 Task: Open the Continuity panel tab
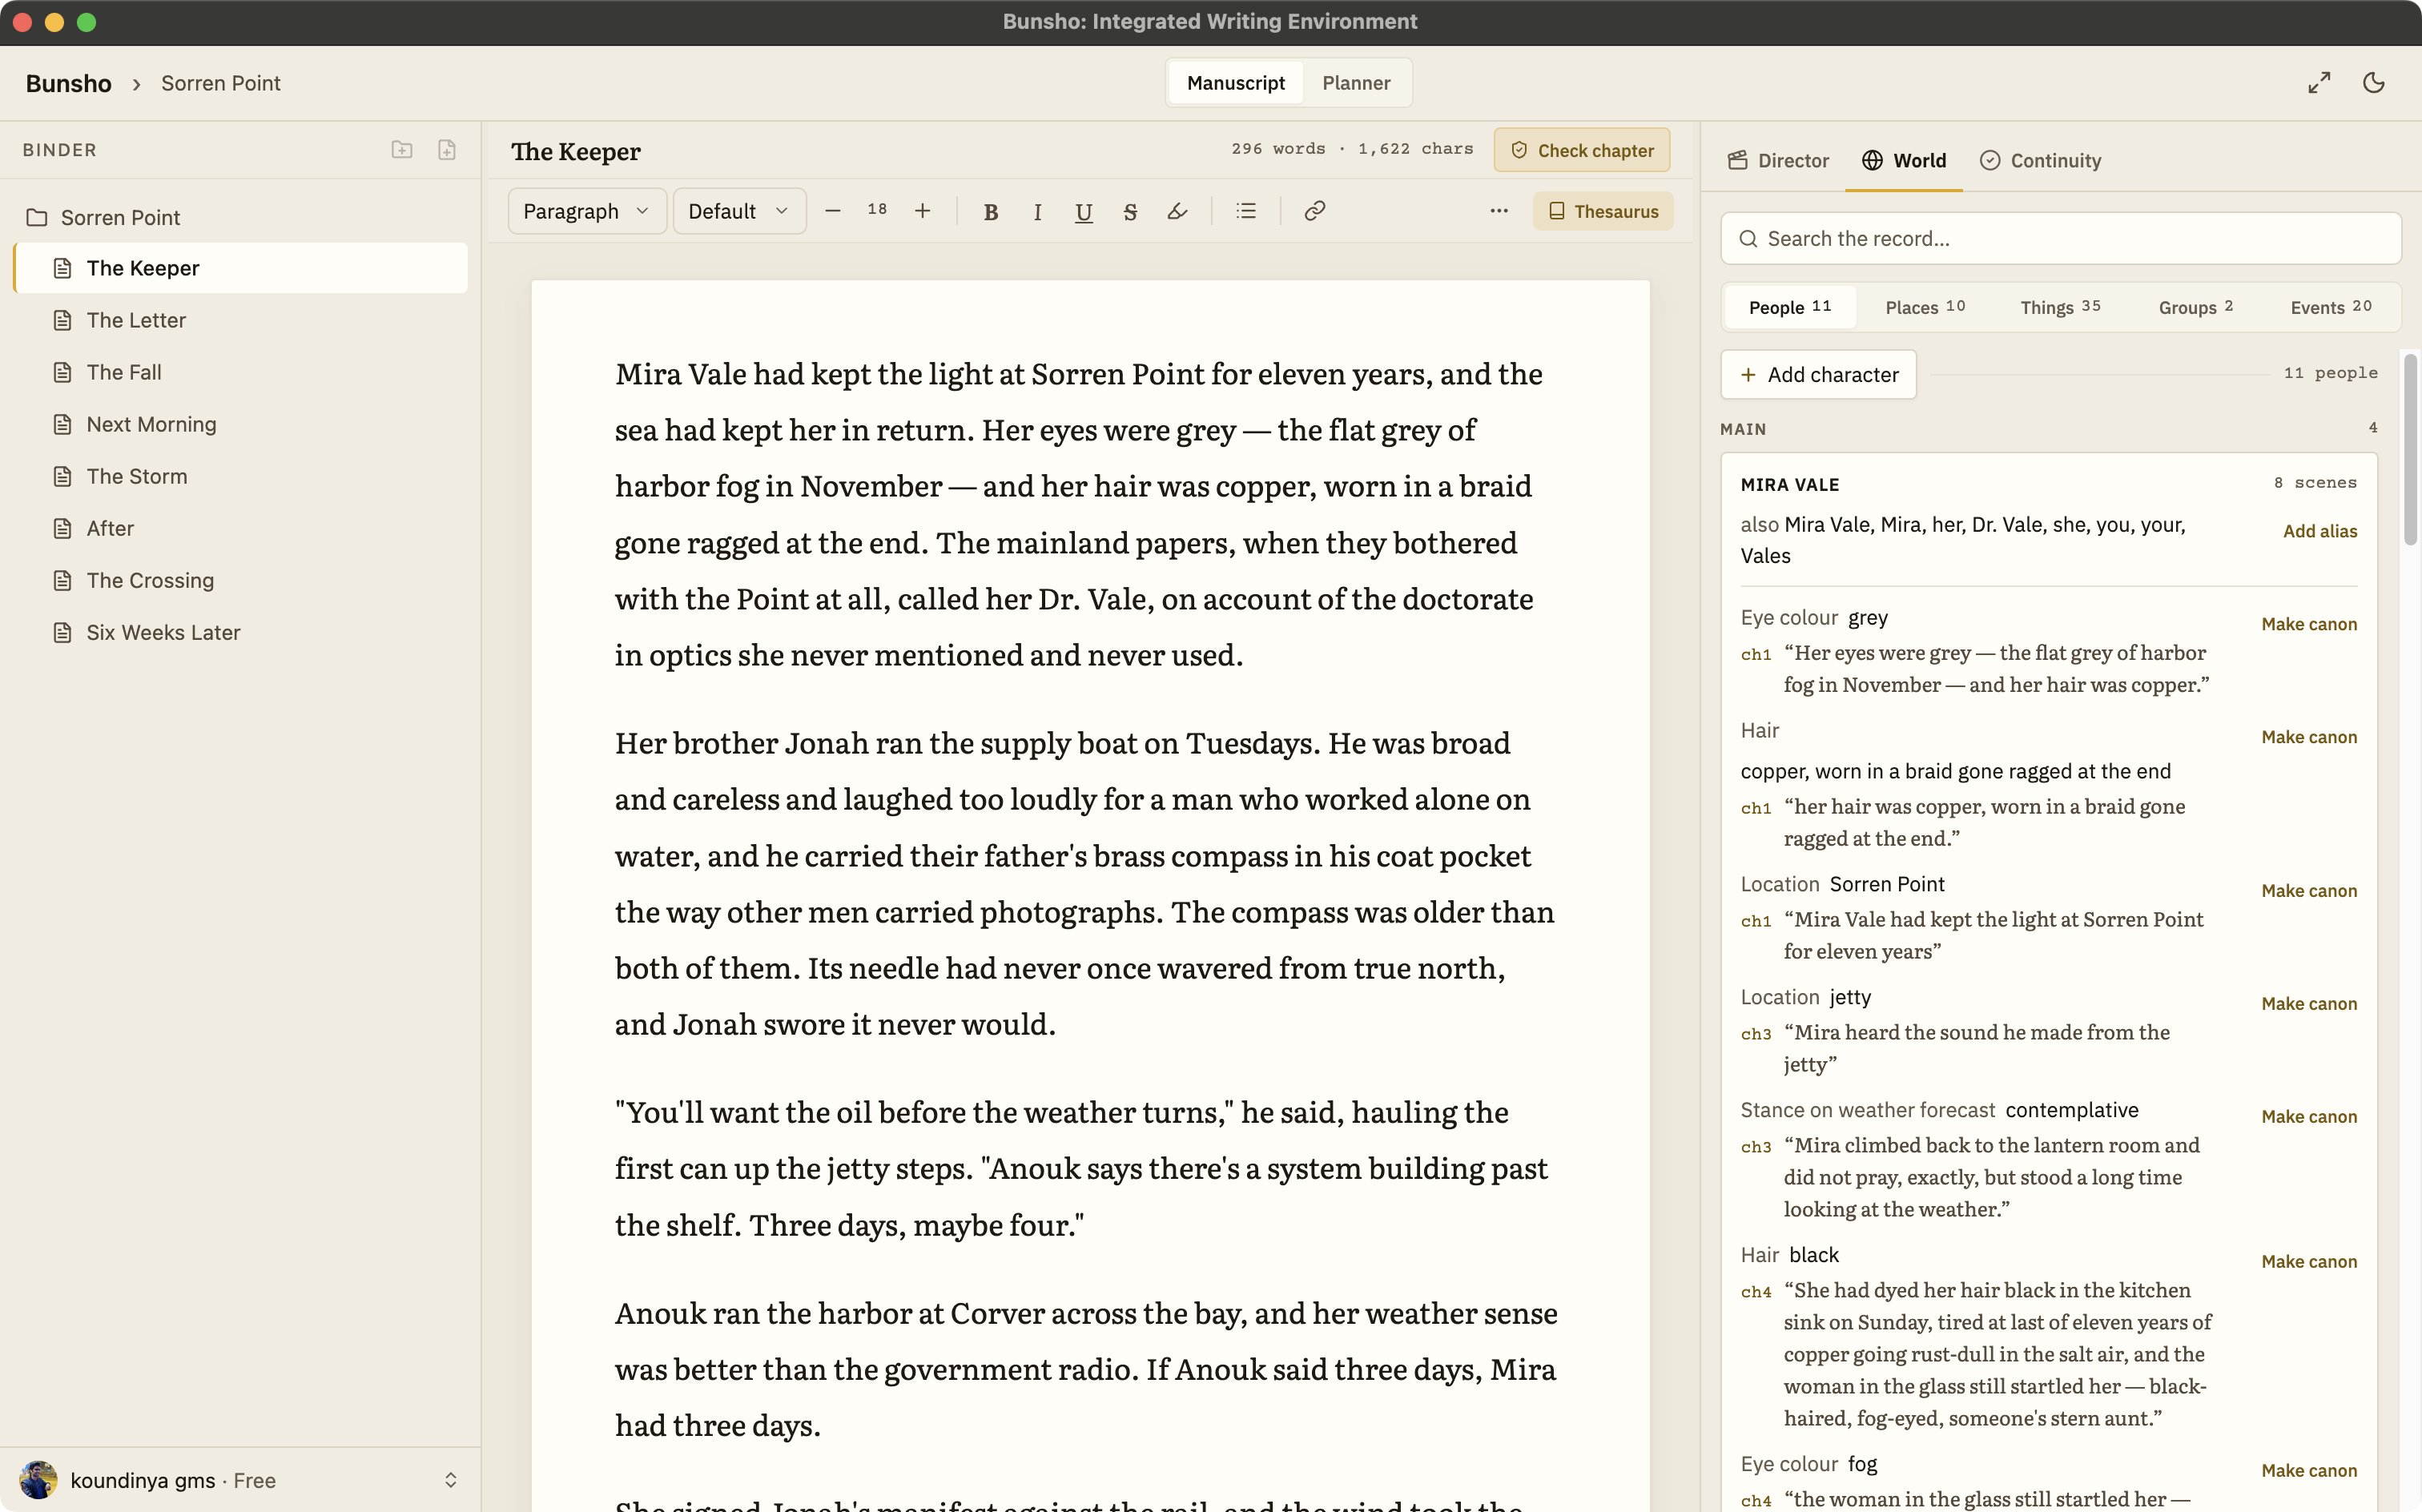[x=2041, y=161]
